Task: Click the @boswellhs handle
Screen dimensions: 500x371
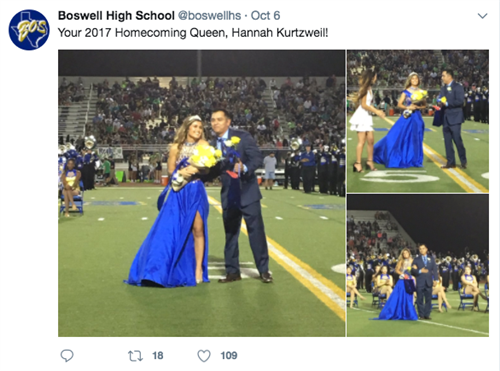Action: coord(209,16)
